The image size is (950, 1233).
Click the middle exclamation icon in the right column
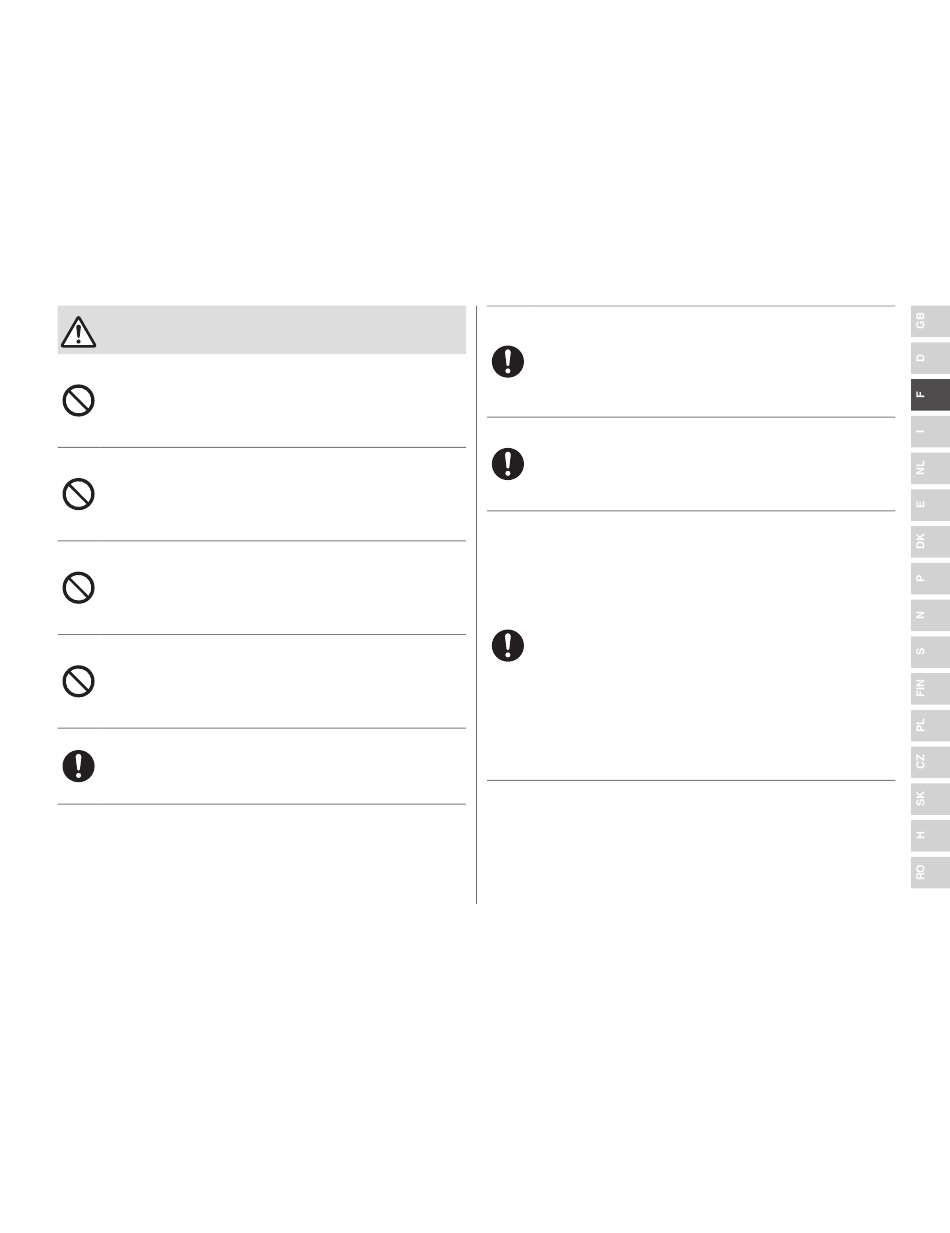508,463
